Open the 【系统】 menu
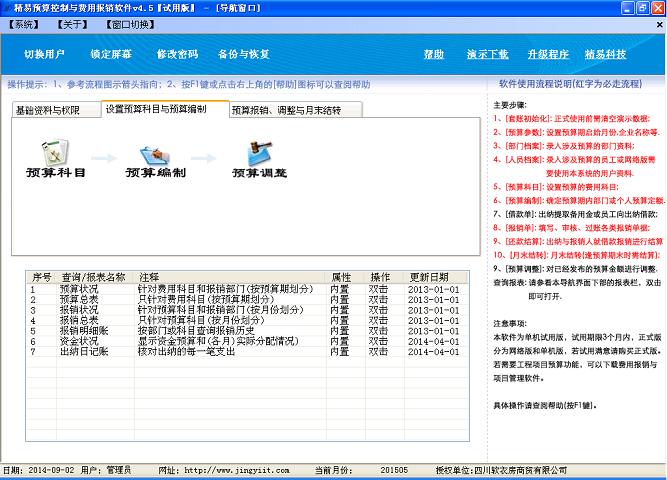The image size is (667, 480). point(24,25)
